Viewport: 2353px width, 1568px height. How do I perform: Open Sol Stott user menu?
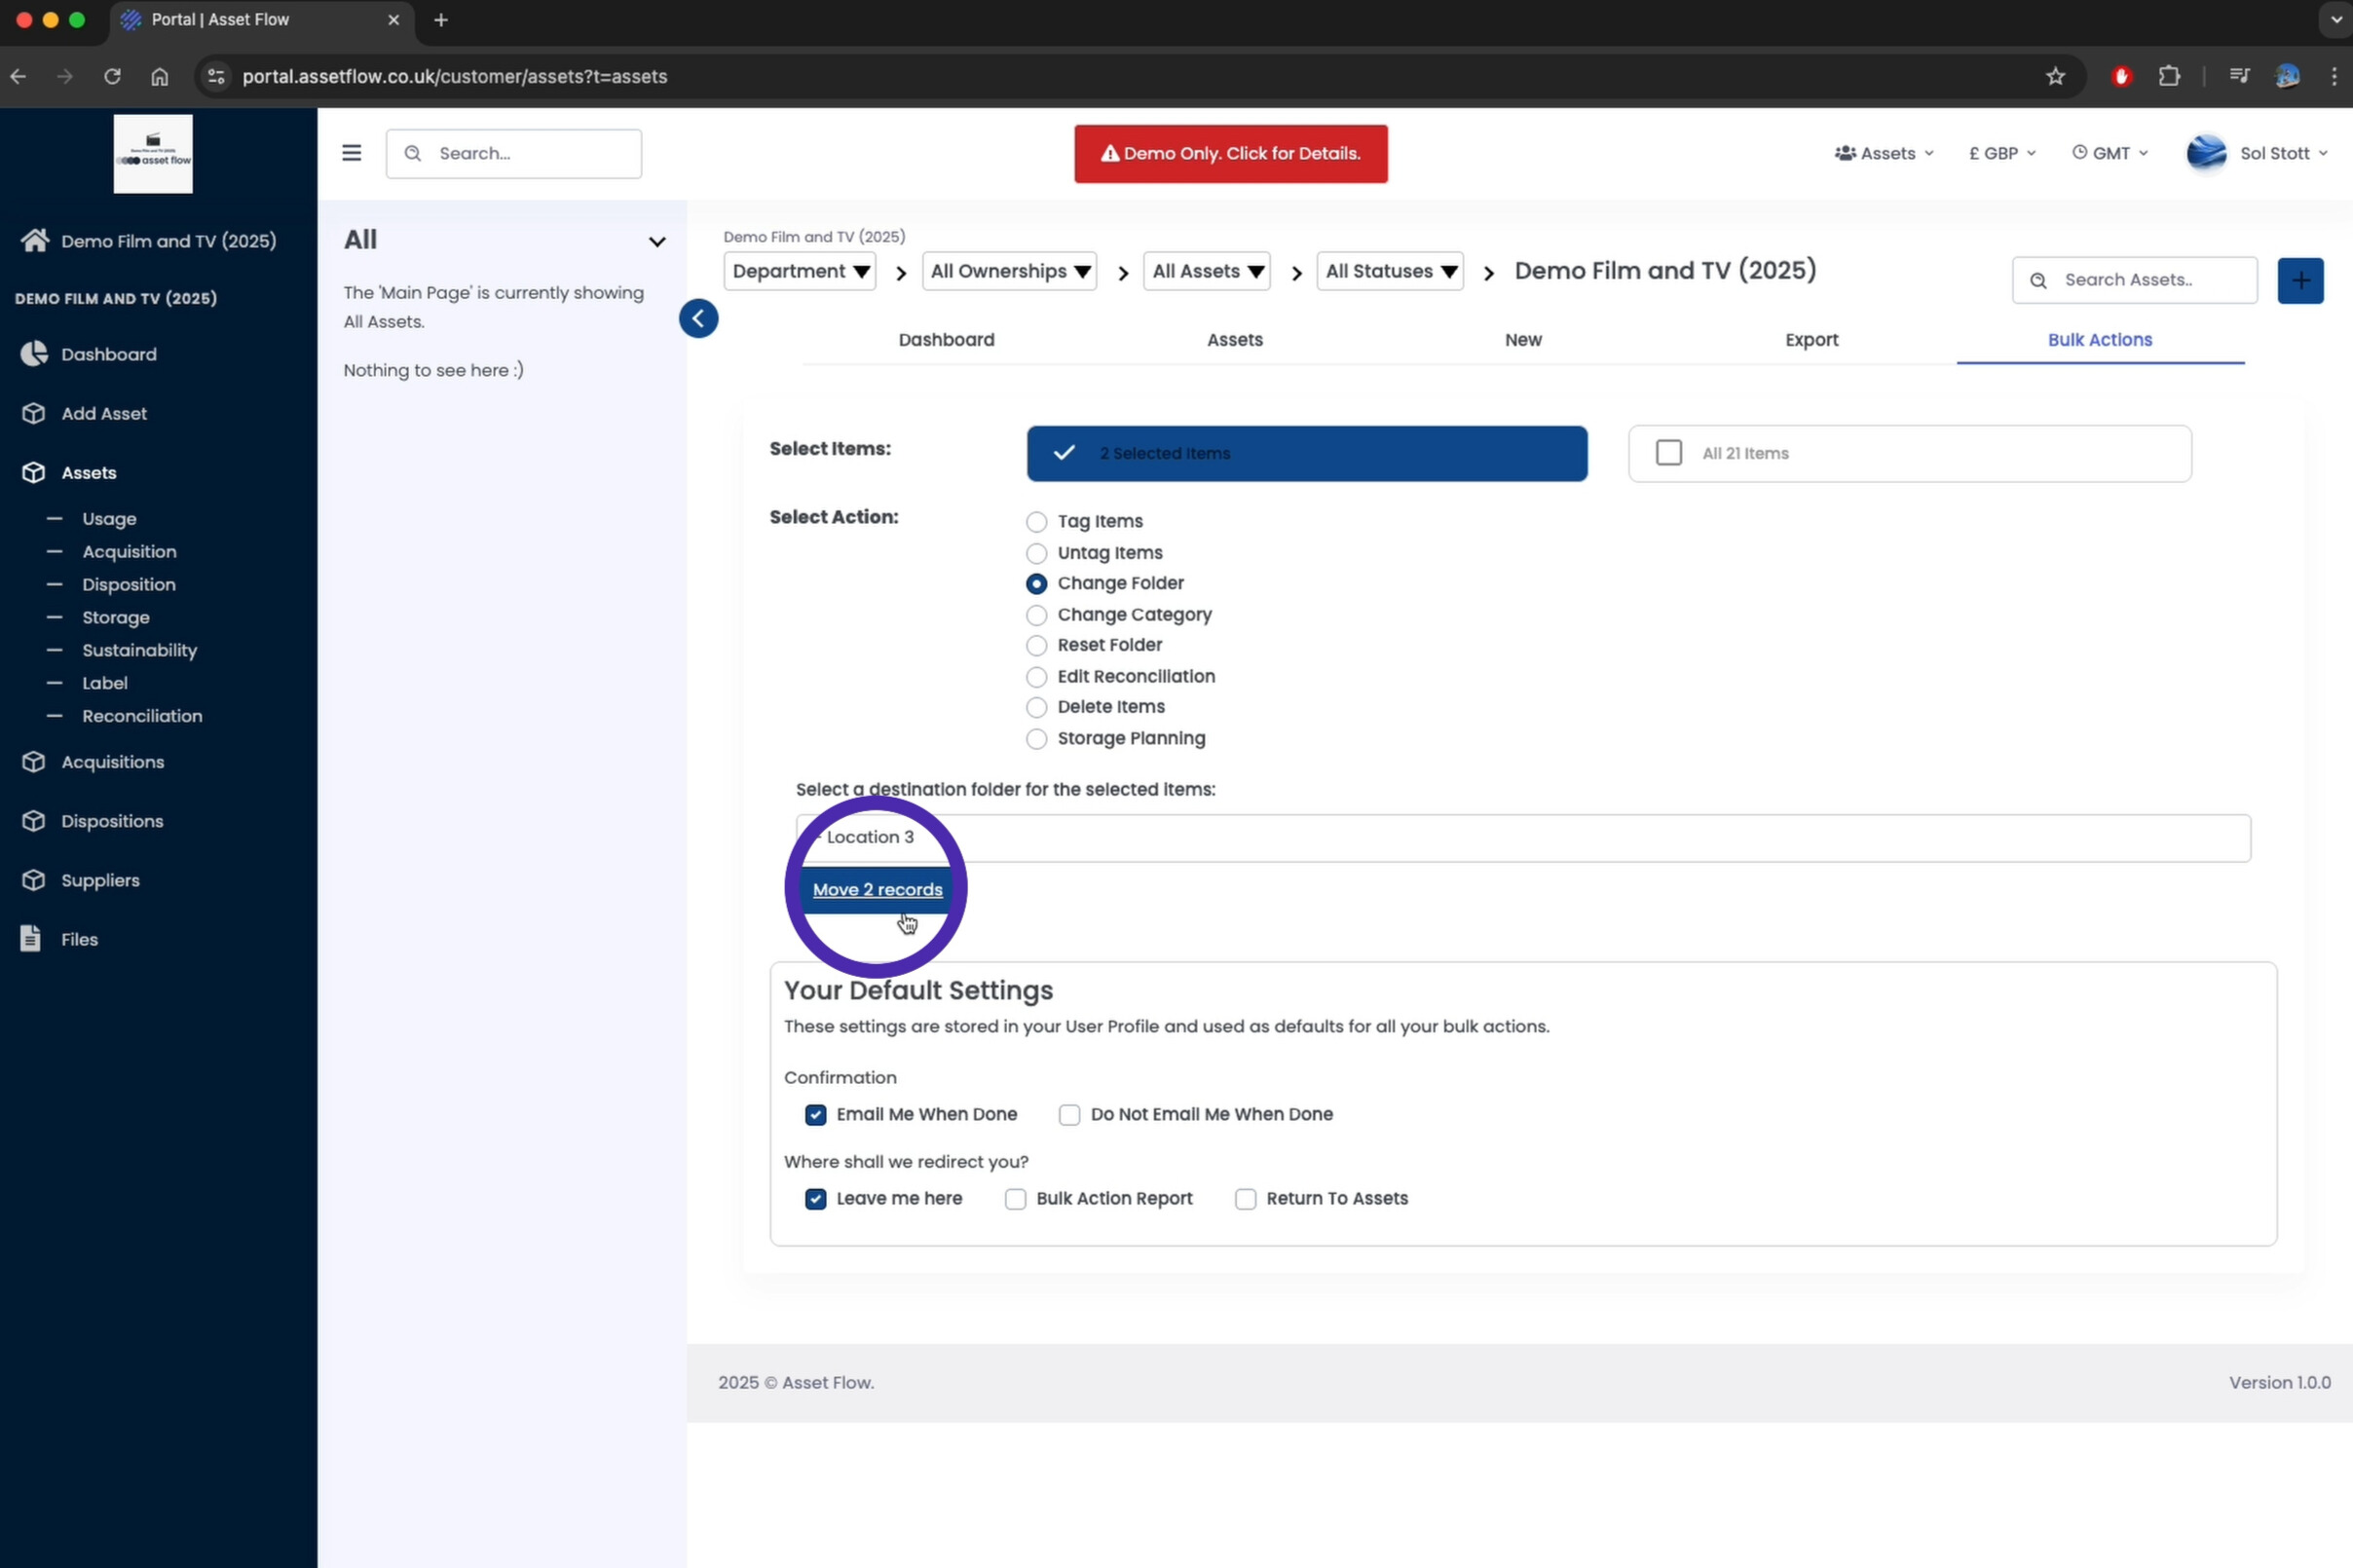tap(2284, 153)
